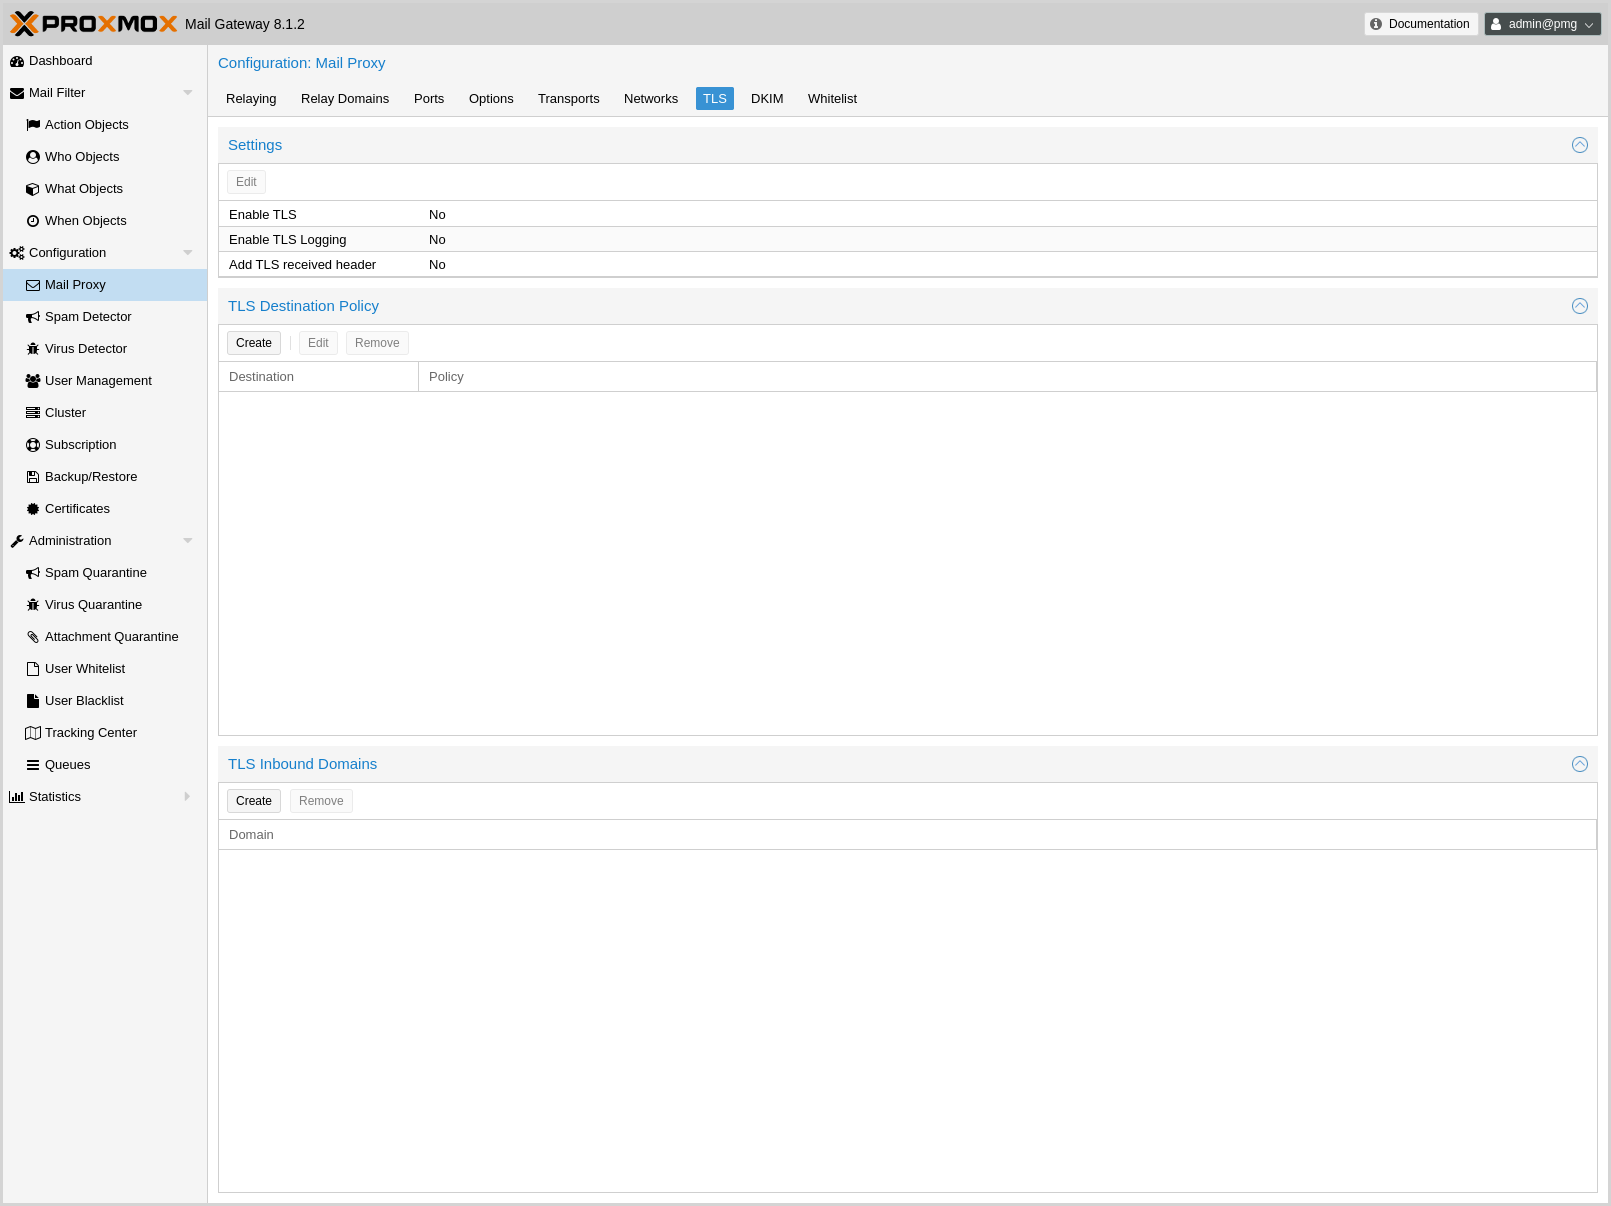Expand the Statistics menu arrow
Viewport: 1611px width, 1206px height.
187,797
